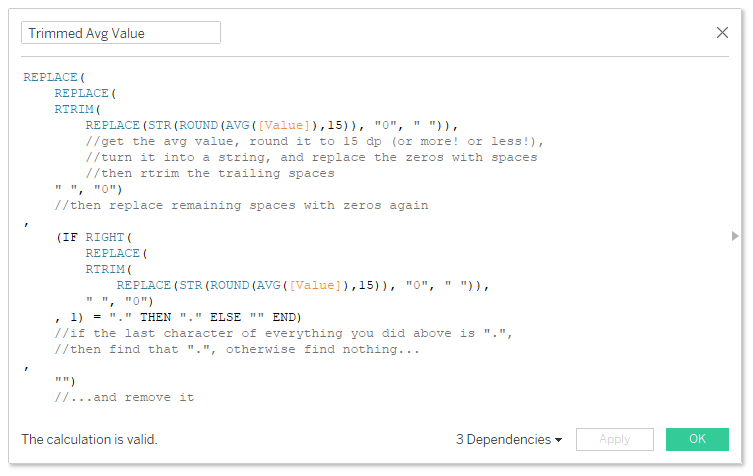The image size is (753, 476).
Task: Edit the Trimmed Avg Value name field
Action: tap(121, 33)
